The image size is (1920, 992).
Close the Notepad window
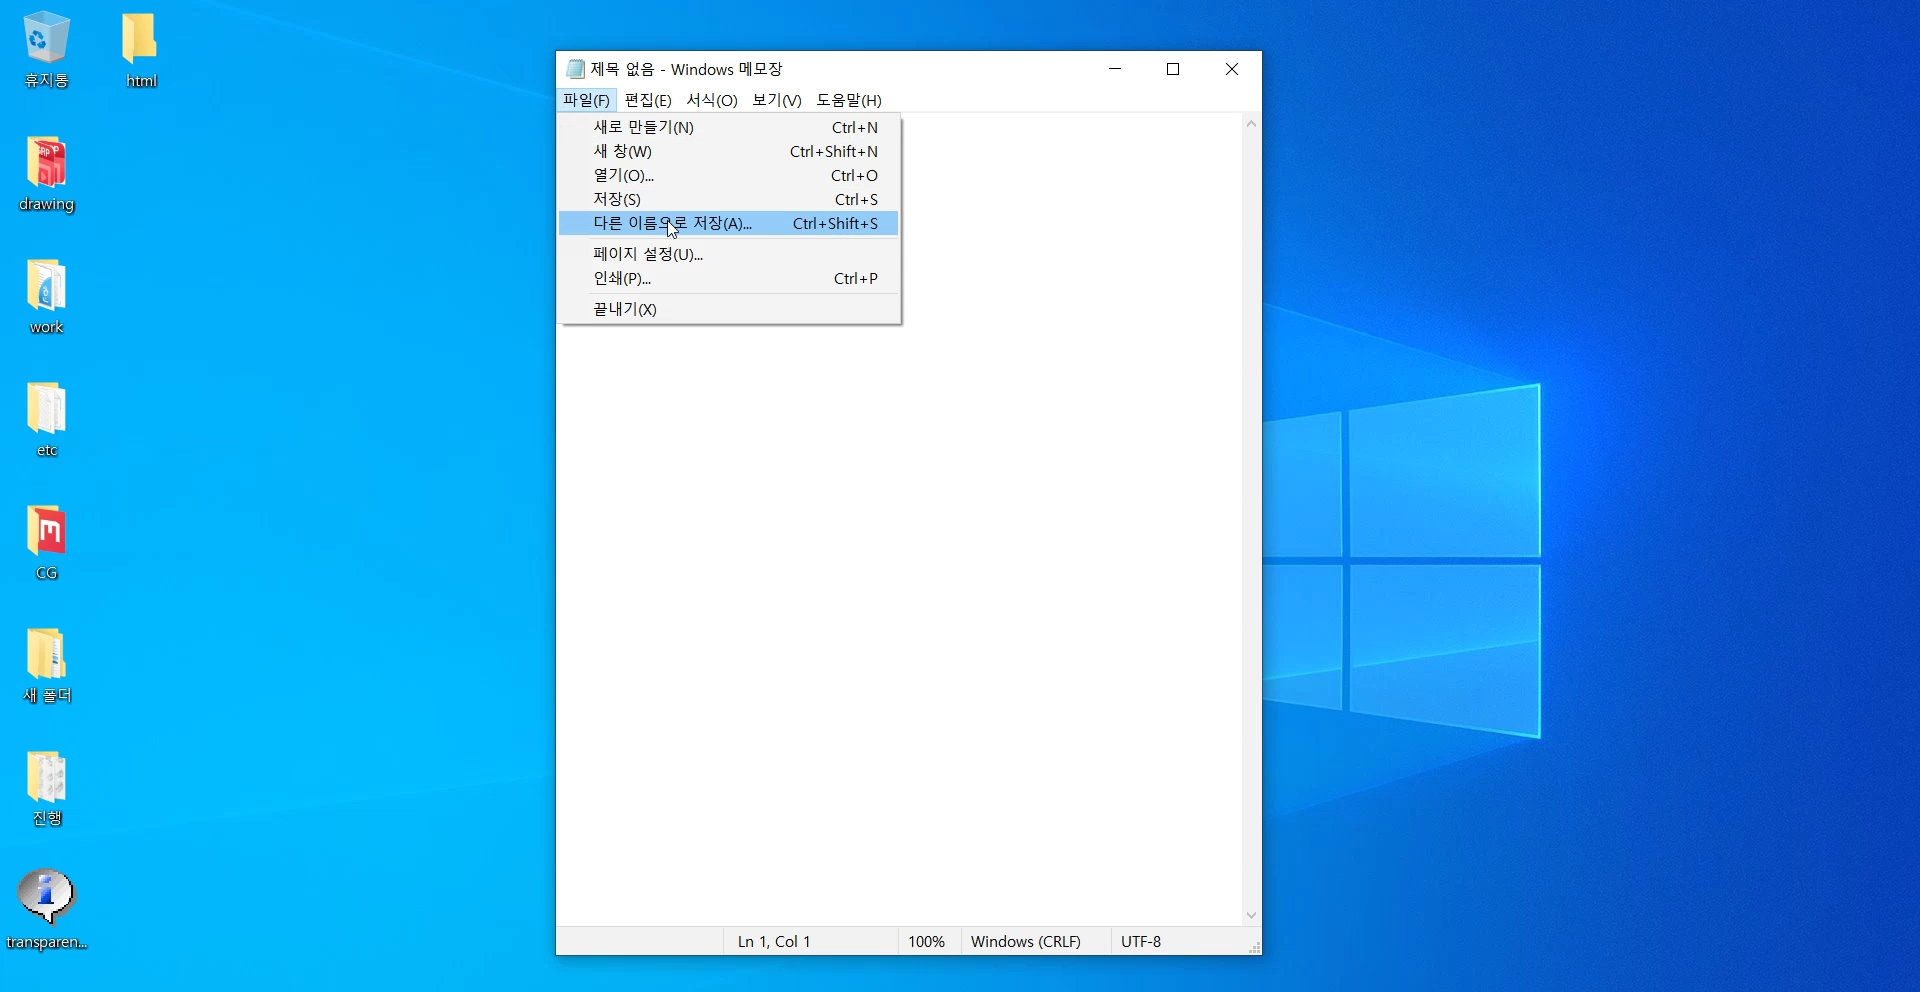click(x=1232, y=69)
